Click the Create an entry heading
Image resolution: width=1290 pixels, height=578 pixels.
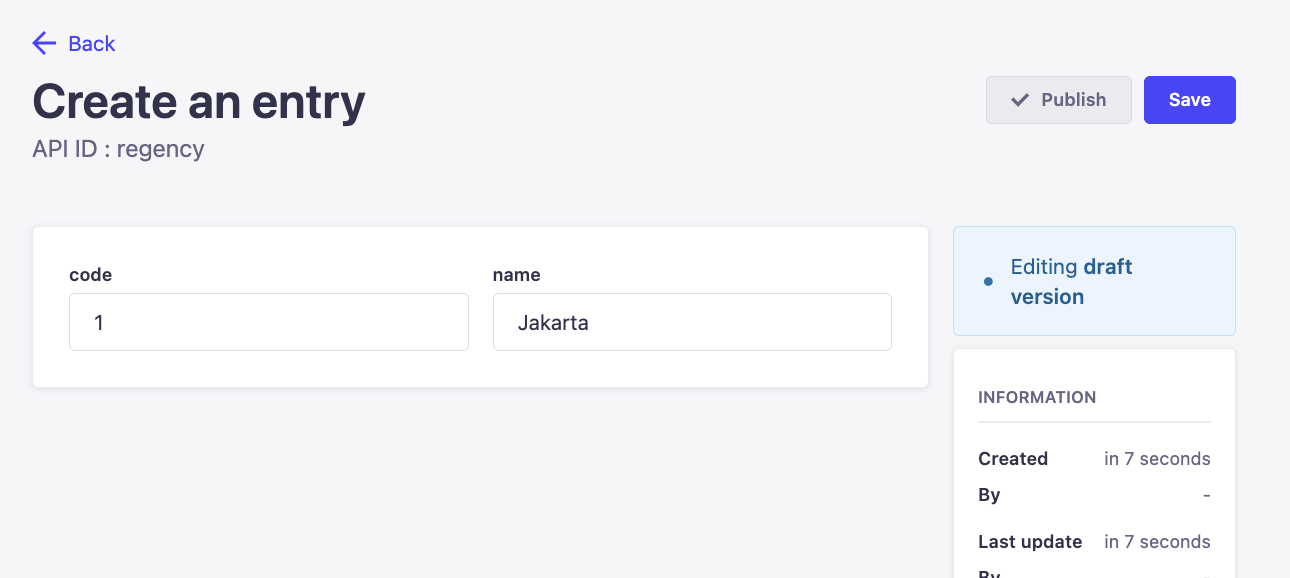pos(198,101)
